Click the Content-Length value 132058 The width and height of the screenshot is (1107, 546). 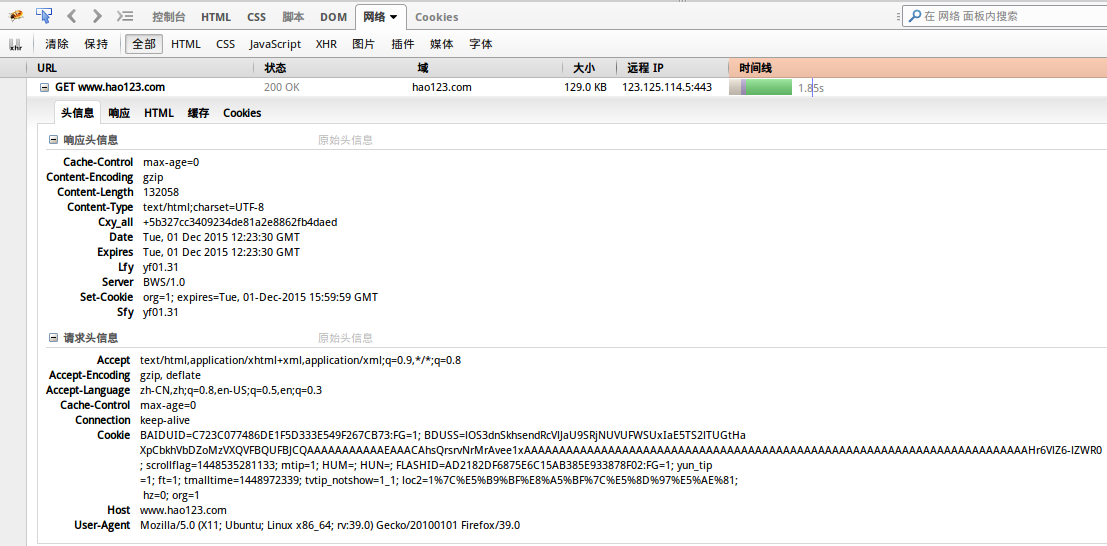click(161, 192)
